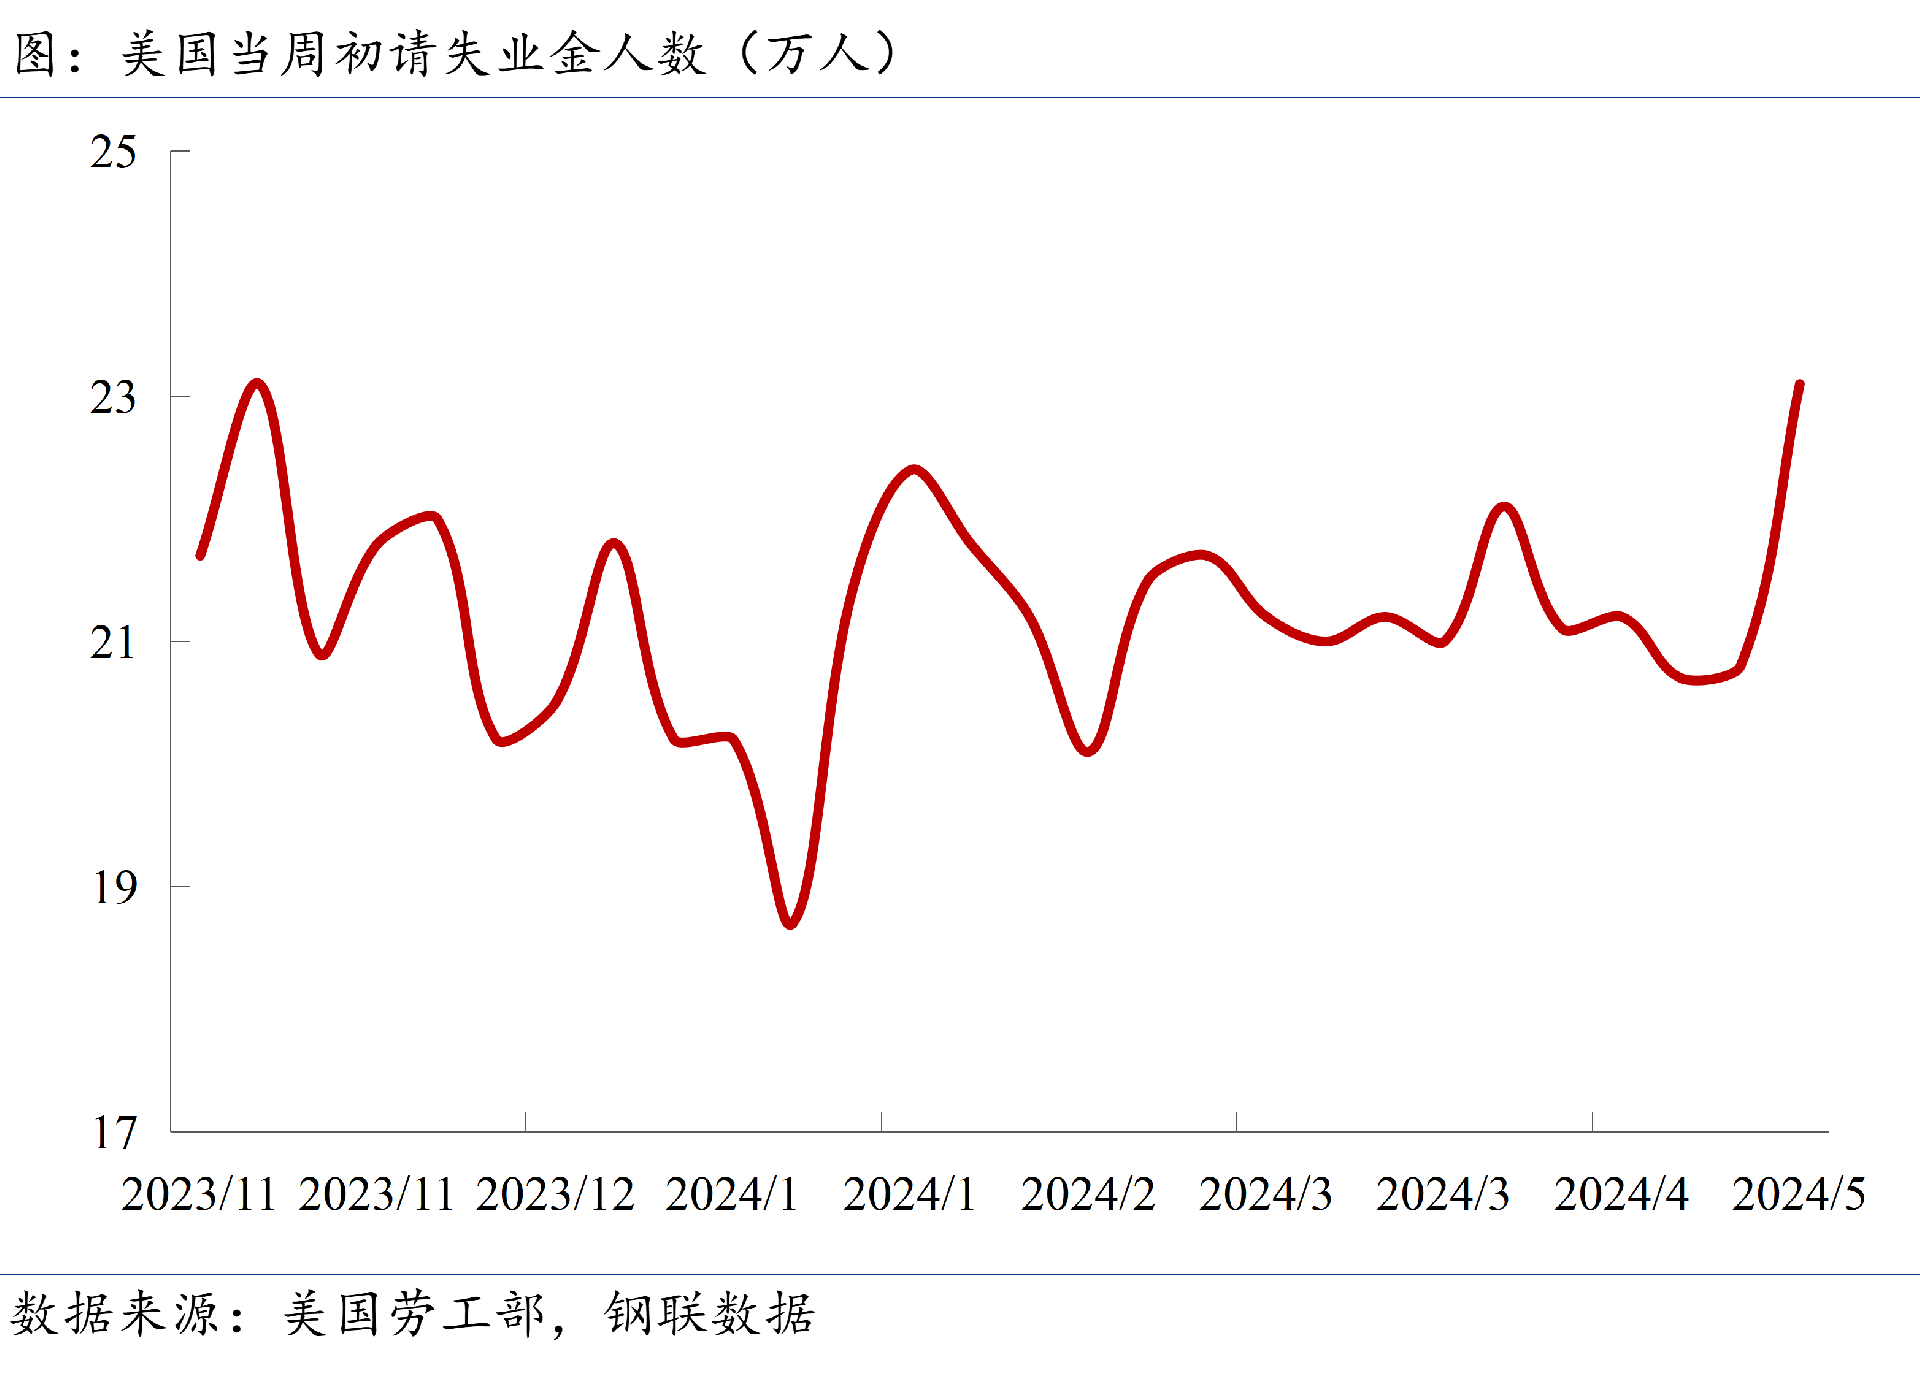Click the 钢联数据 source text
The width and height of the screenshot is (1920, 1374).
click(x=710, y=1314)
